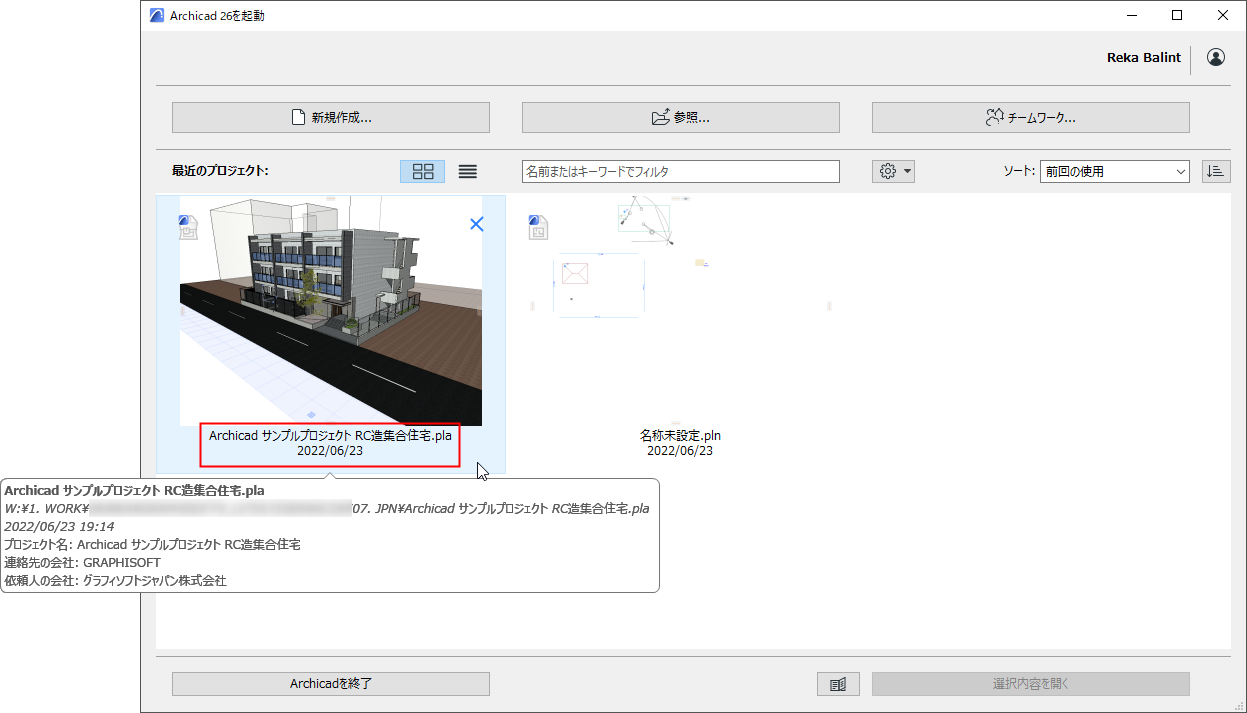Click the teamwork icon on チームワーク button
This screenshot has width=1247, height=713.
[994, 117]
